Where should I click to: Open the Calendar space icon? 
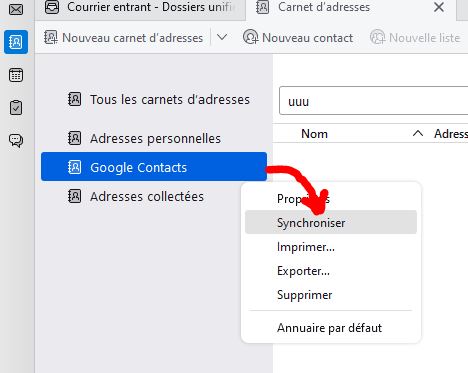tap(16, 75)
